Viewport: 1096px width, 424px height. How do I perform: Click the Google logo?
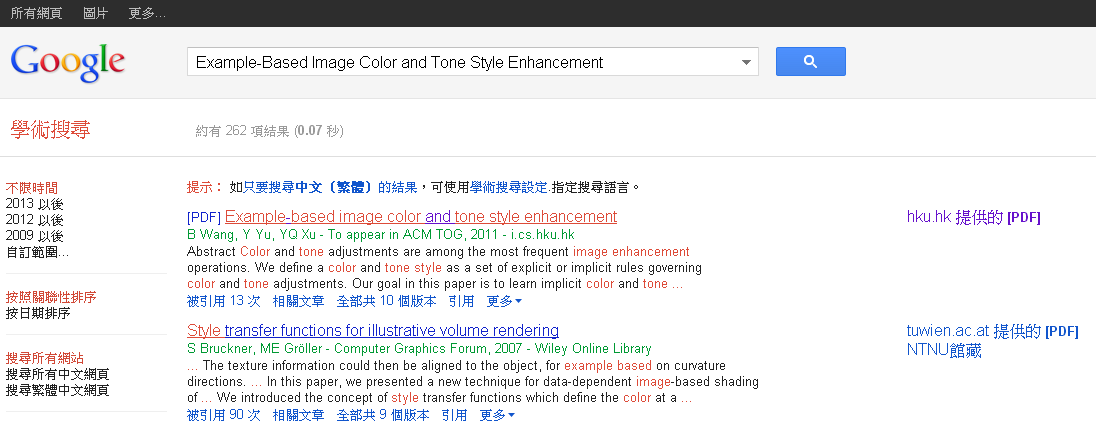pos(68,62)
